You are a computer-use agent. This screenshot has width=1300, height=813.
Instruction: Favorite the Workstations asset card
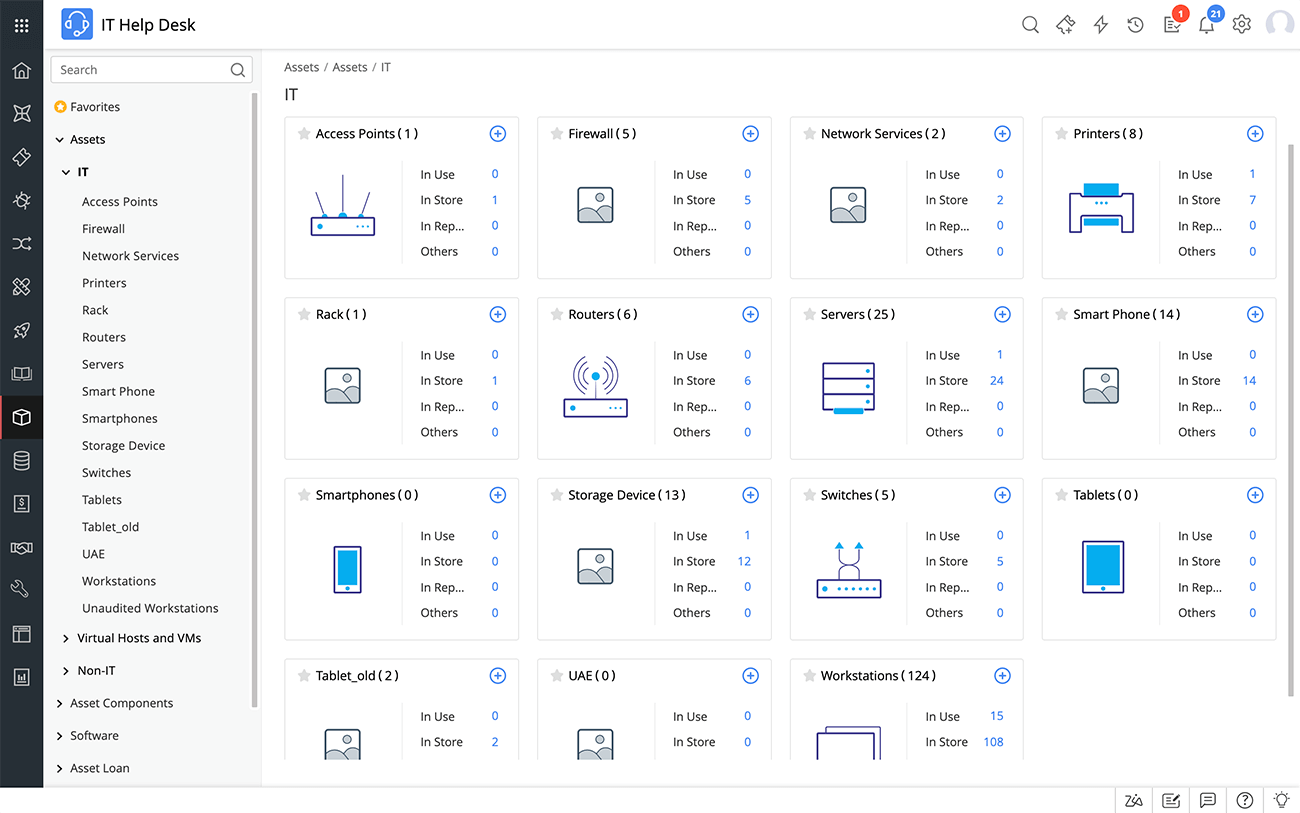point(809,675)
